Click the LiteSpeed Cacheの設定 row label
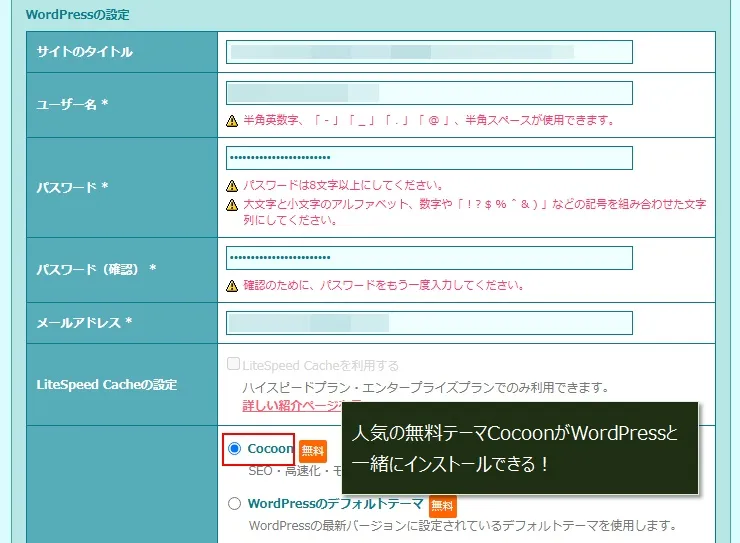The height and width of the screenshot is (543, 740). coord(106,385)
